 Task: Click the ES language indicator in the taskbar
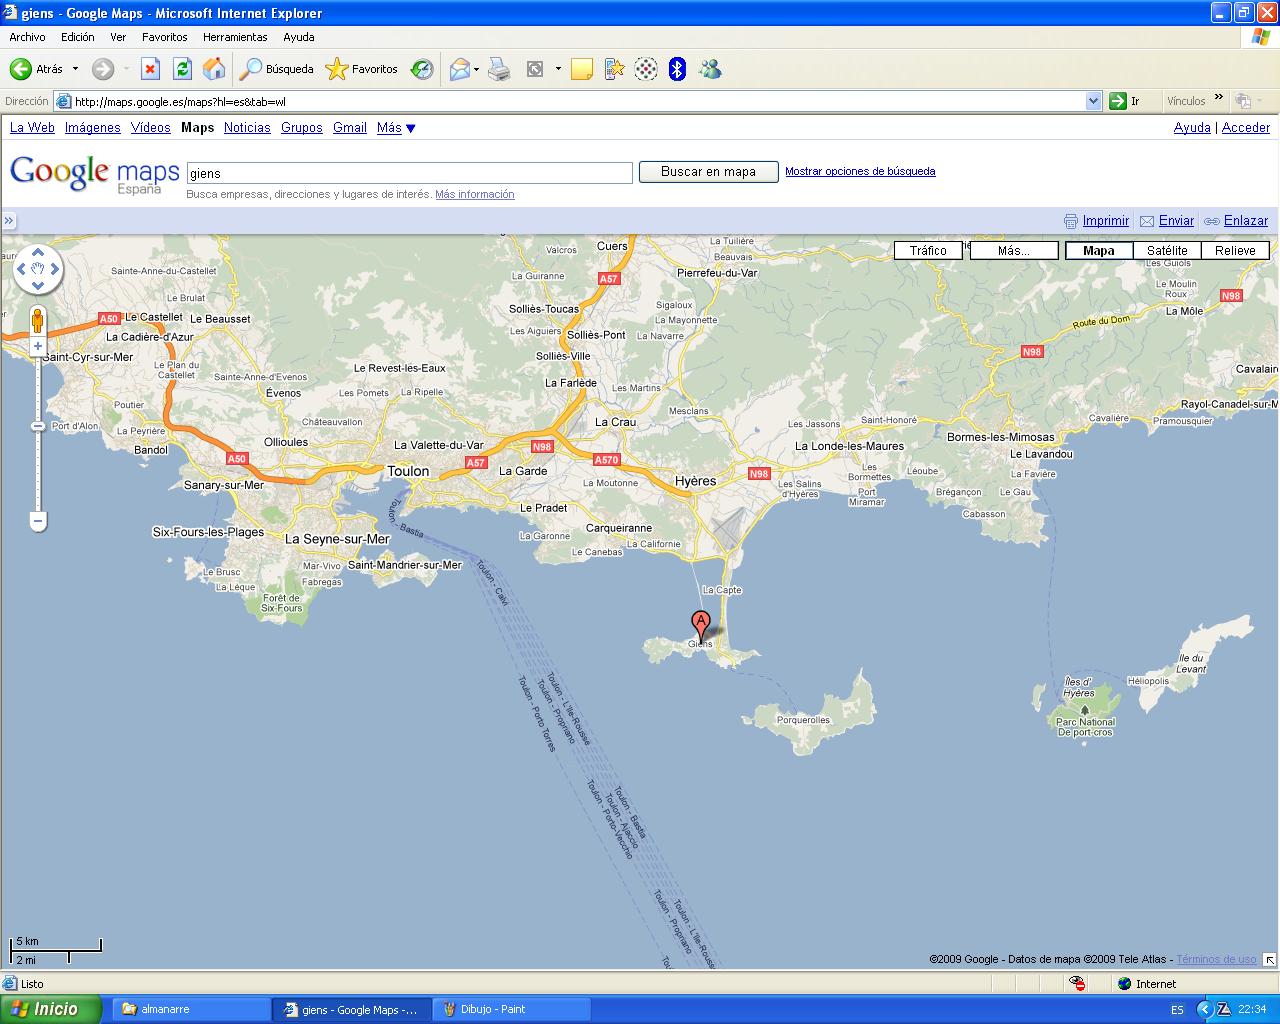coord(1177,1010)
